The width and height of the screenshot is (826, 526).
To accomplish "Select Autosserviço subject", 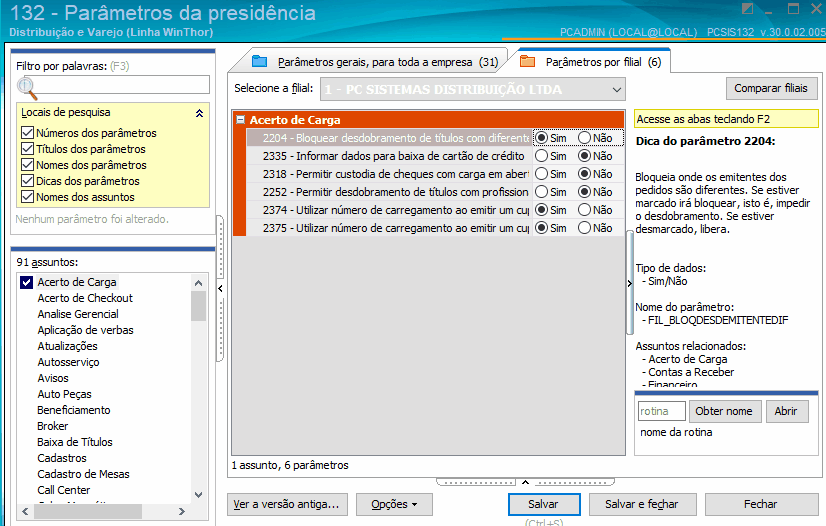I will pyautogui.click(x=68, y=362).
